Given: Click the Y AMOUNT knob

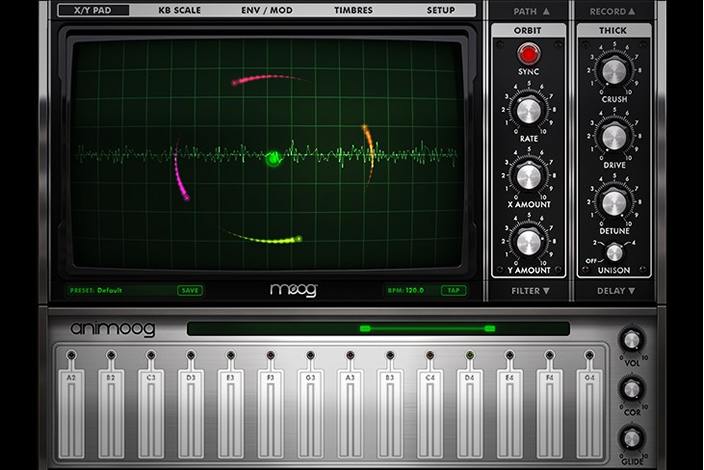Looking at the screenshot, I should [x=528, y=242].
